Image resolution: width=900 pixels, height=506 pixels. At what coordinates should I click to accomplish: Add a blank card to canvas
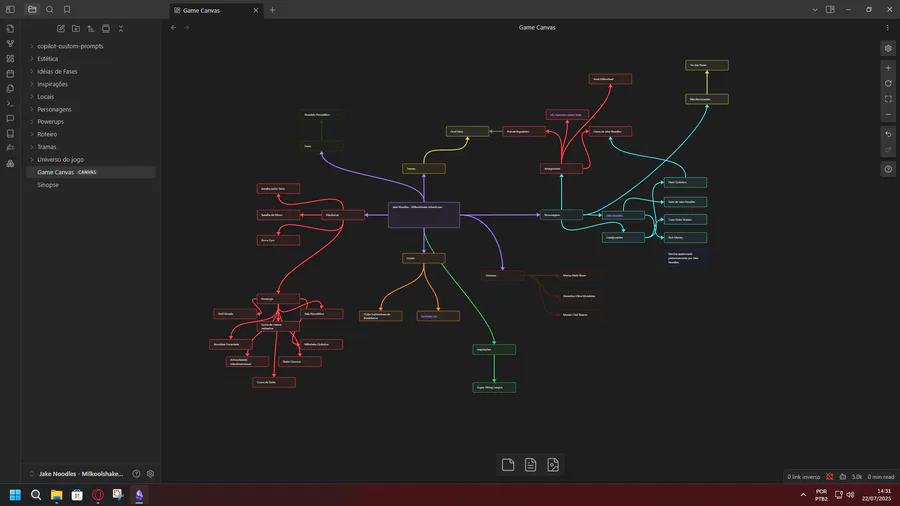tap(508, 465)
